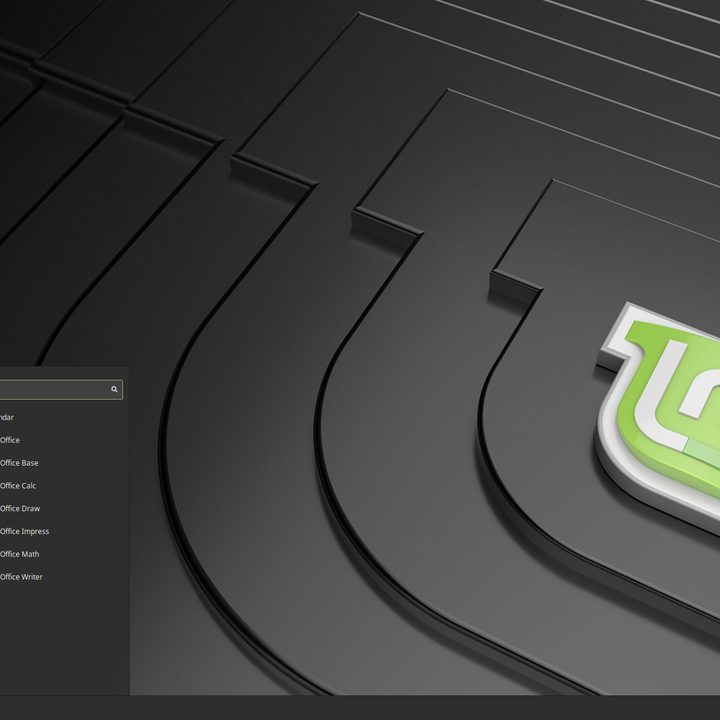Image resolution: width=720 pixels, height=720 pixels.
Task: Launch LibreOffice Base
Action: [19, 463]
